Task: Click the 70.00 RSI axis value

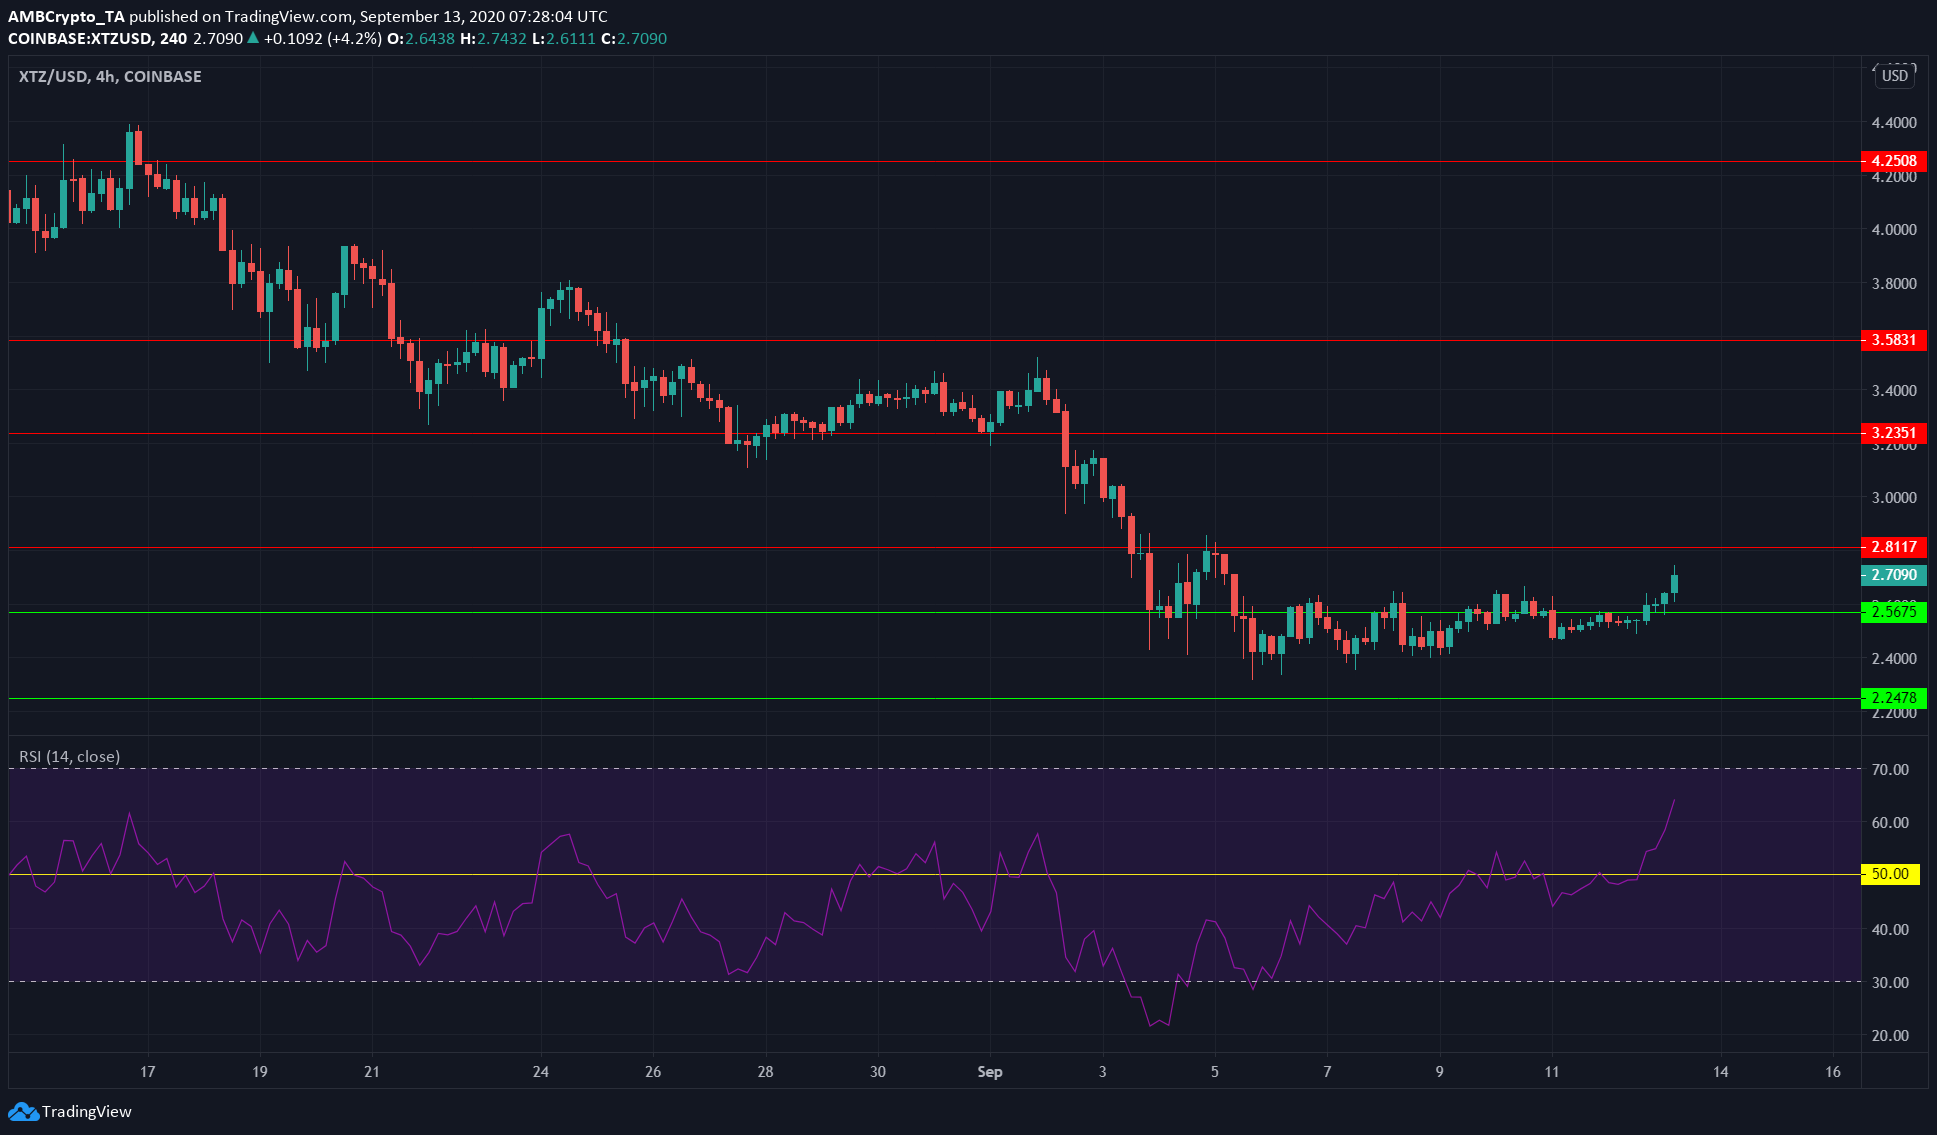Action: [x=1890, y=769]
